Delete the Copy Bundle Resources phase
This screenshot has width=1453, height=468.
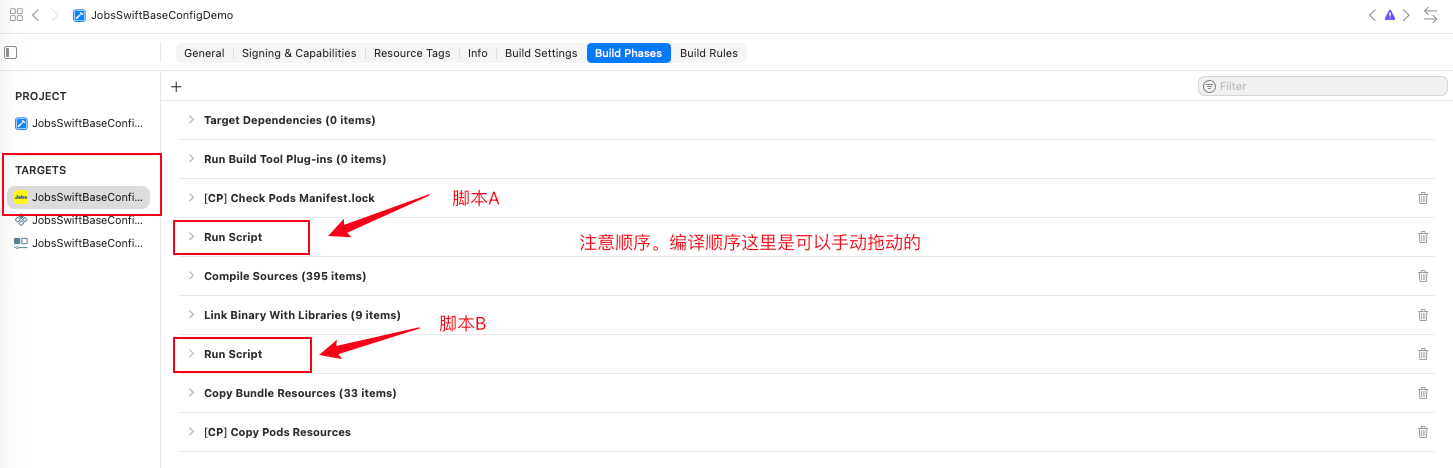(1423, 393)
